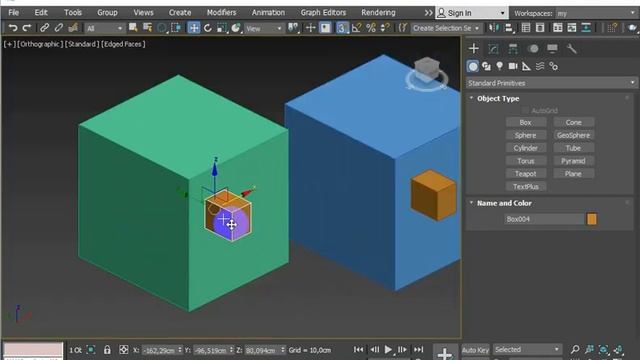Select and Link tool

[44, 28]
